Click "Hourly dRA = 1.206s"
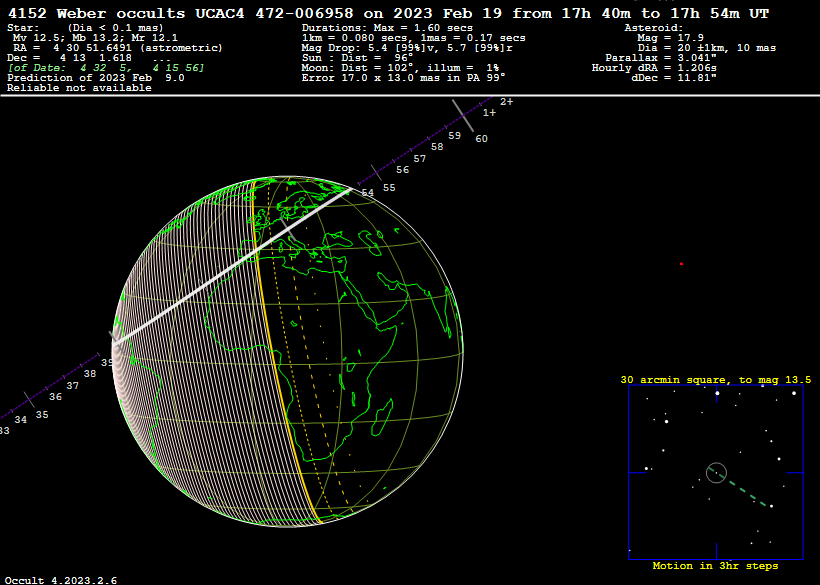 coord(654,68)
